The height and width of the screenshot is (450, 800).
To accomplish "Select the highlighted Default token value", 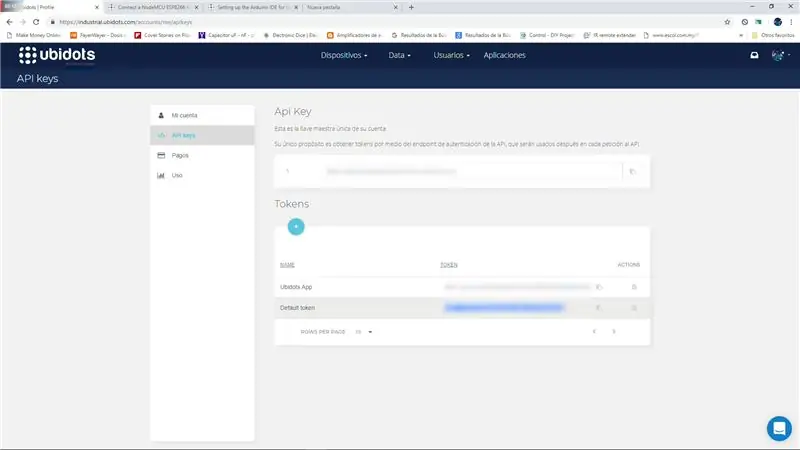I will [x=504, y=308].
